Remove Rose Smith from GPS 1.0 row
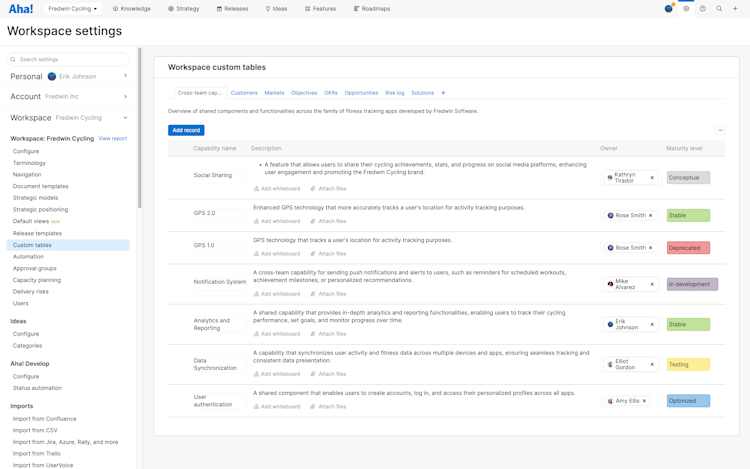Viewport: 750px width, 469px height. click(651, 248)
